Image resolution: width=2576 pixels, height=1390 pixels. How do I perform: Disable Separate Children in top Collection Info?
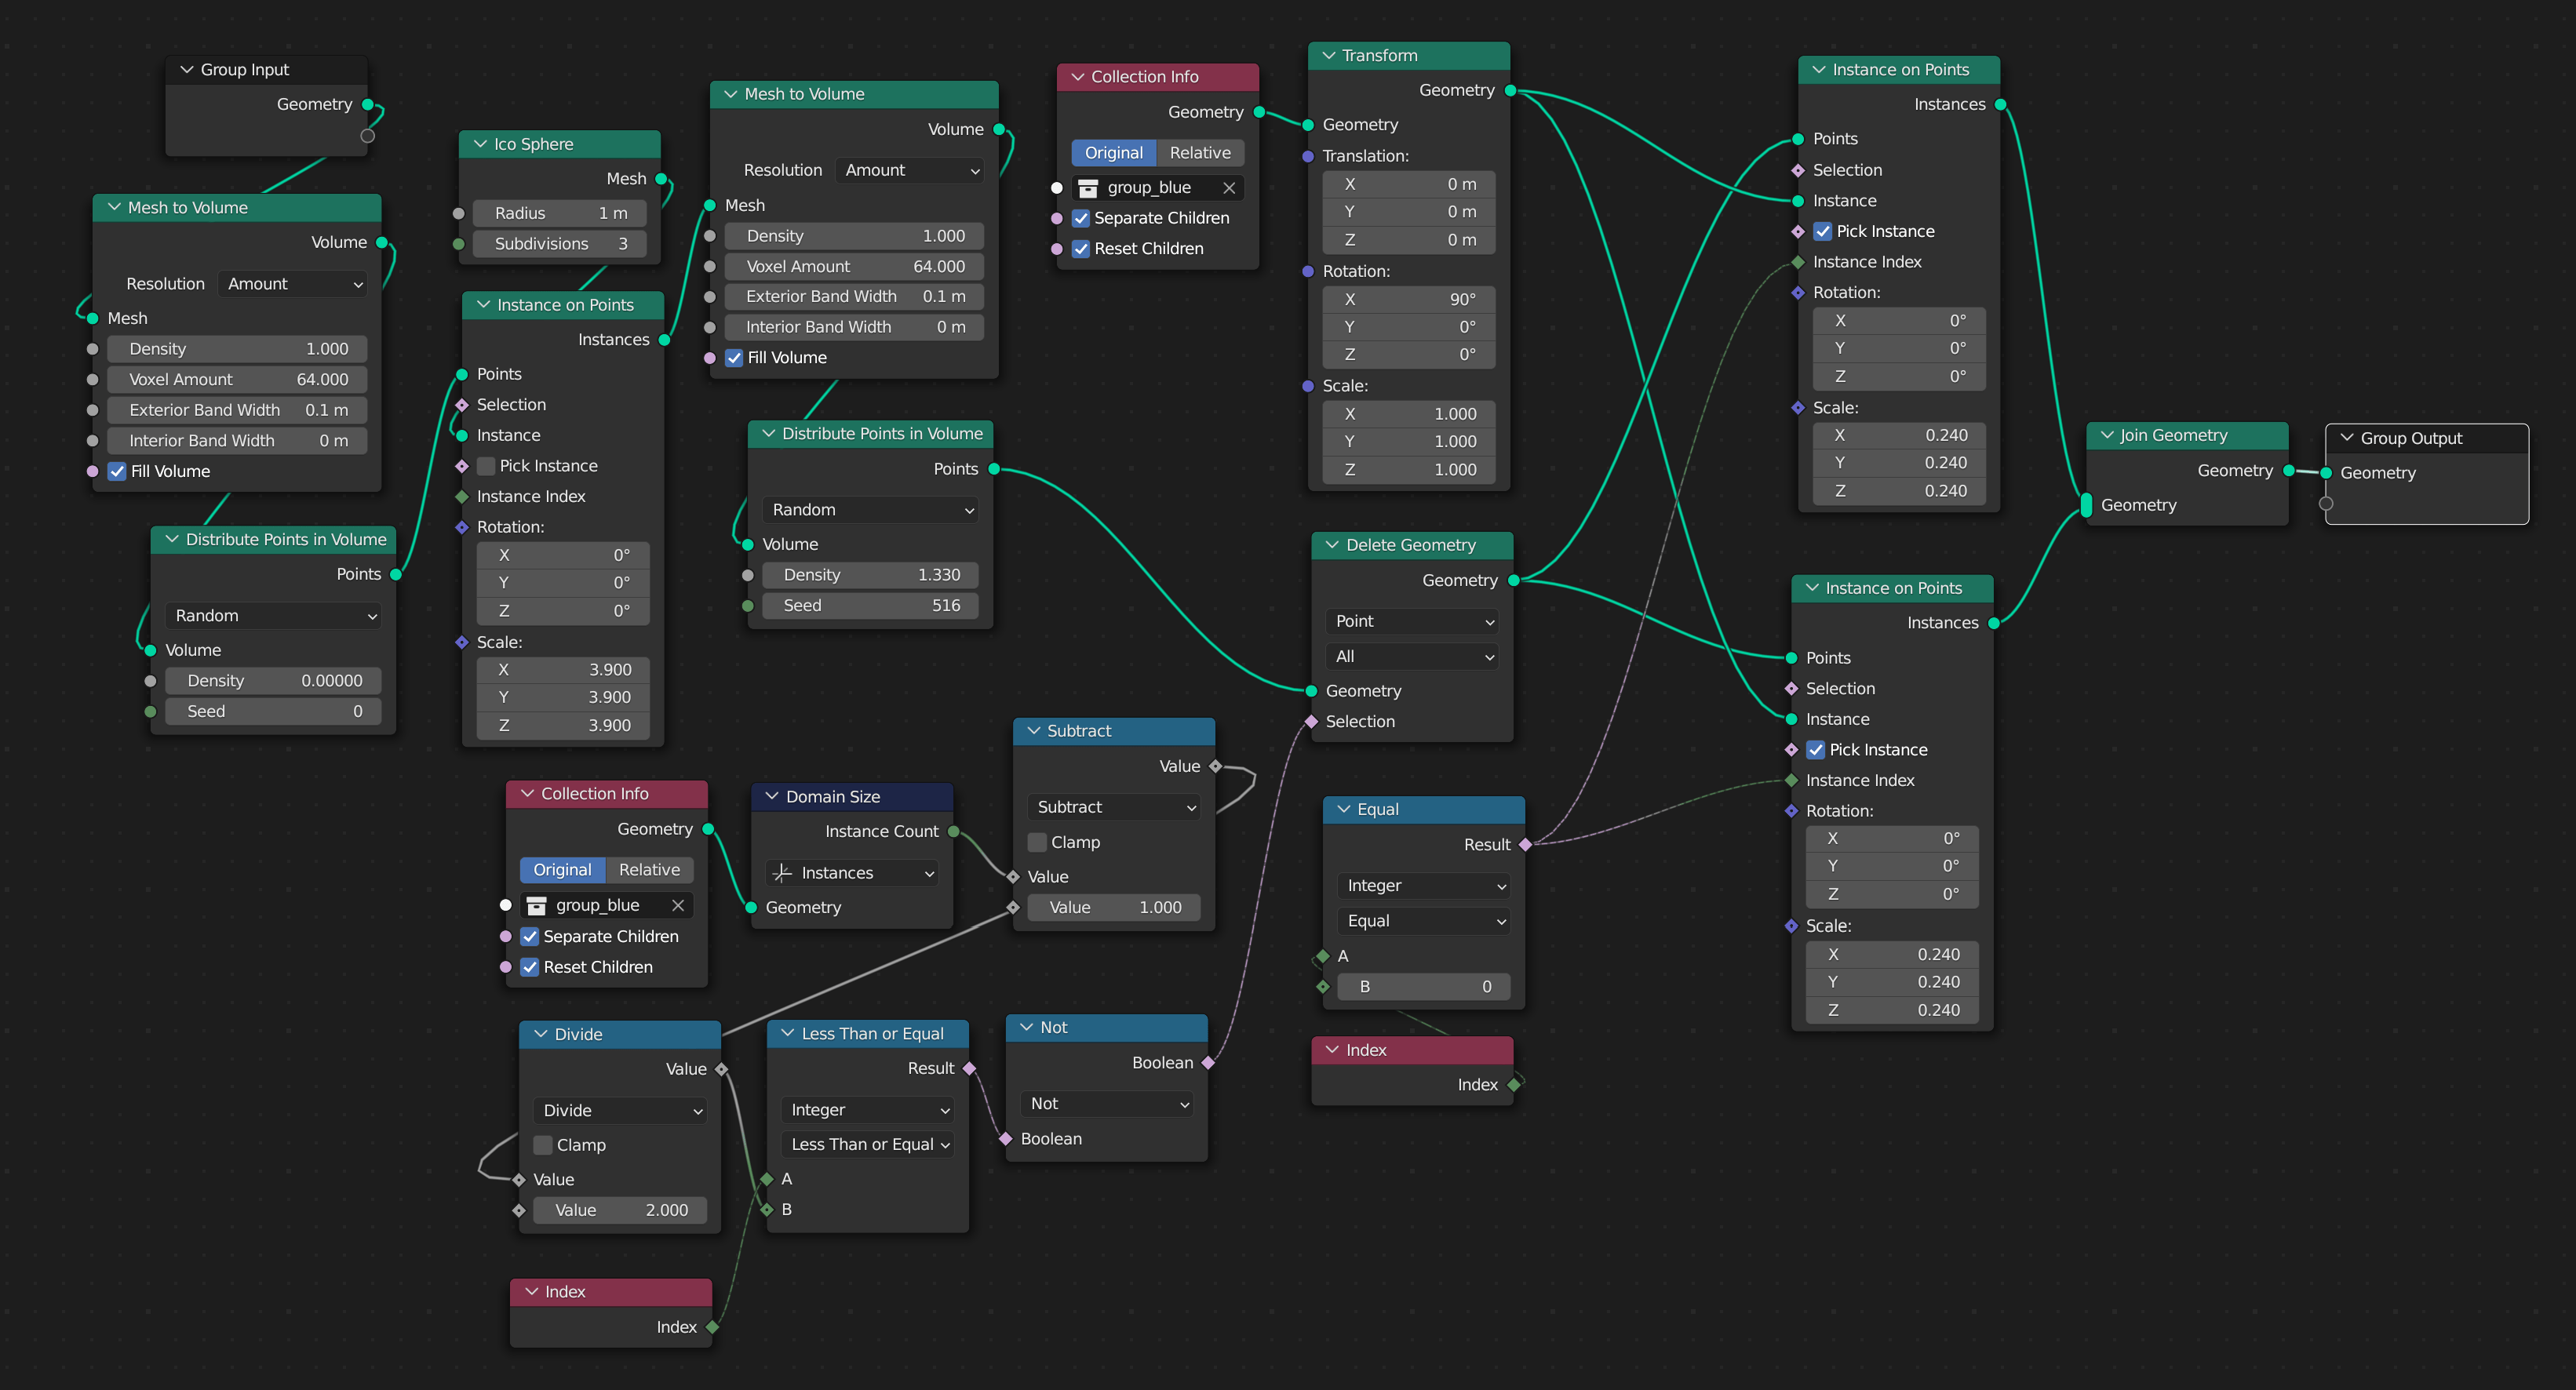point(1081,218)
